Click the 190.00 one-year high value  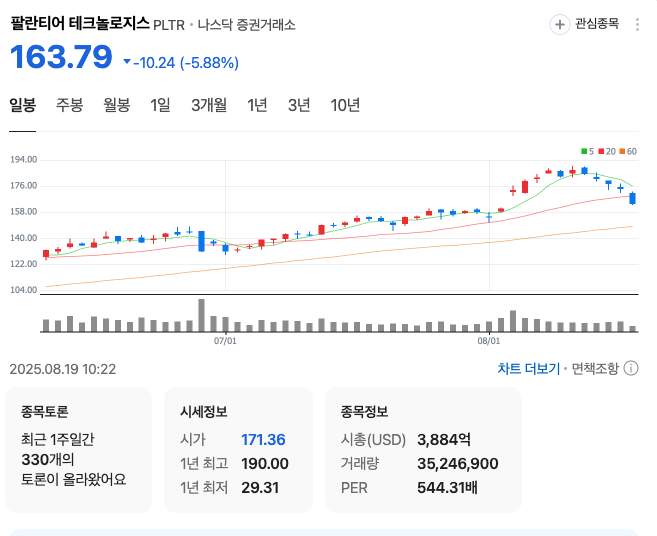tap(265, 464)
